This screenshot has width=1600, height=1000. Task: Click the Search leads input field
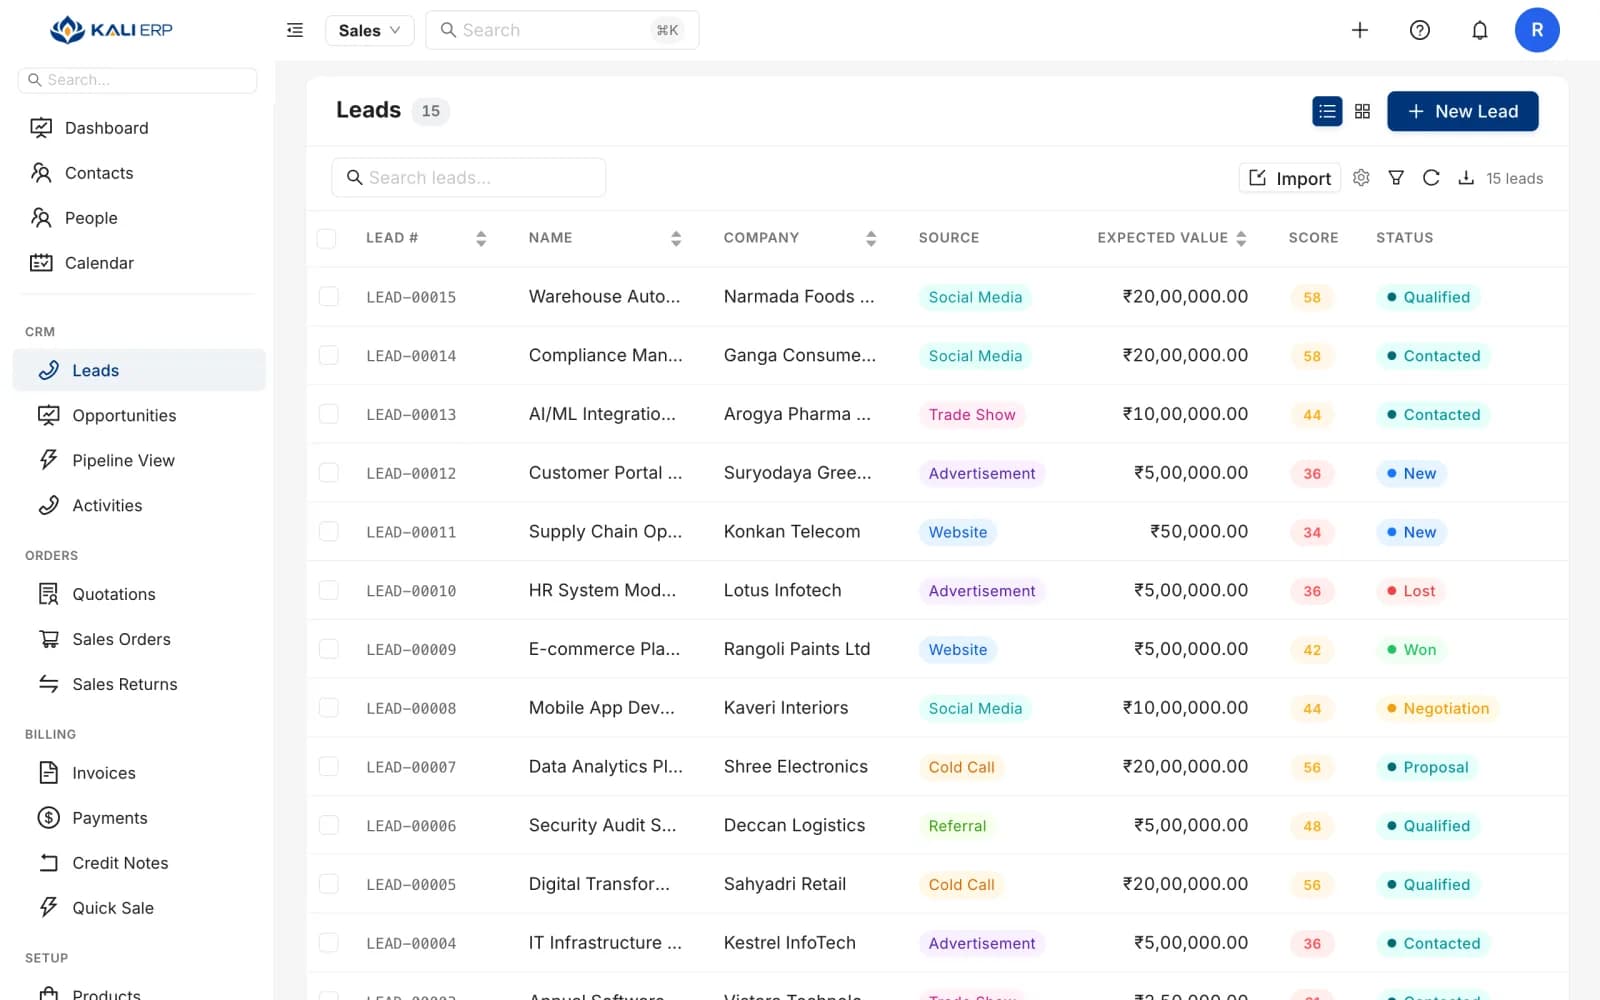pos(468,177)
